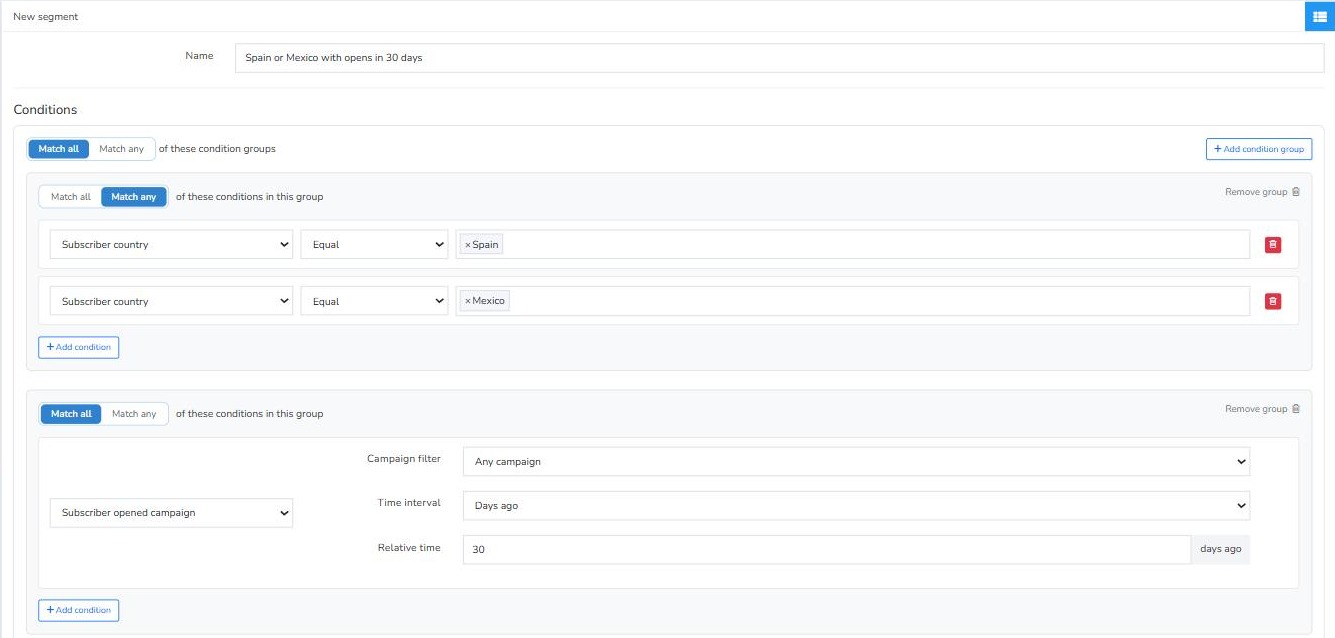Set condition groups to Match all
The width and height of the screenshot is (1335, 638).
pyautogui.click(x=59, y=149)
